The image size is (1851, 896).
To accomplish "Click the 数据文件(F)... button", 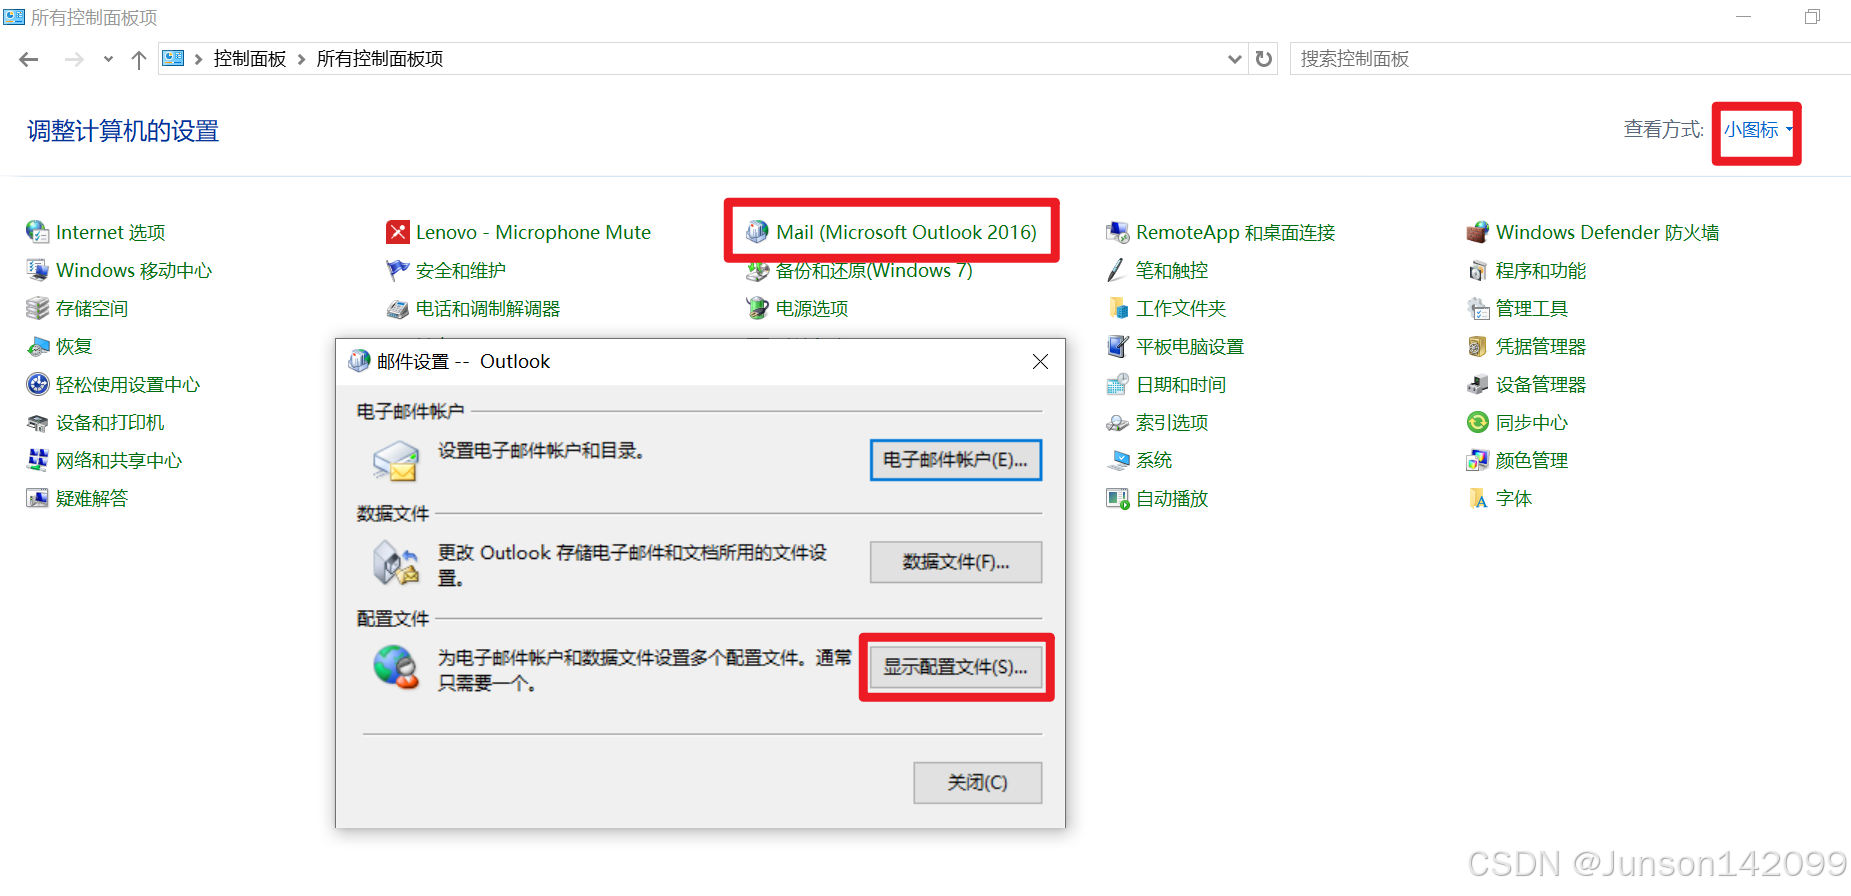I will click(x=956, y=562).
